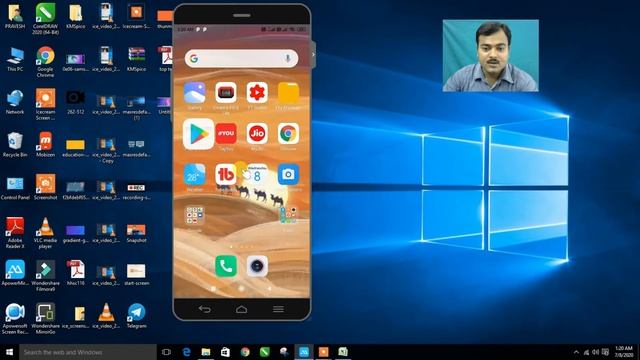Tap the phone Menu navigation button
This screenshot has height=360, width=640.
278,309
